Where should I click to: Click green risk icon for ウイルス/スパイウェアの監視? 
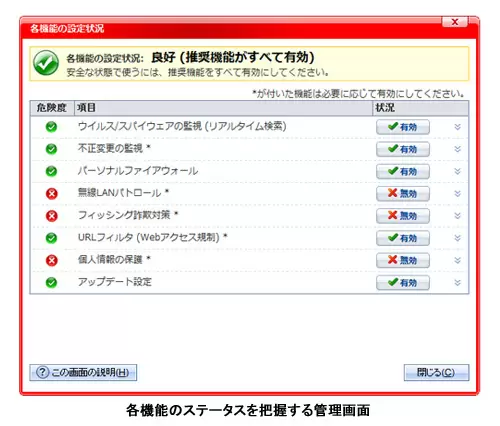pos(51,127)
